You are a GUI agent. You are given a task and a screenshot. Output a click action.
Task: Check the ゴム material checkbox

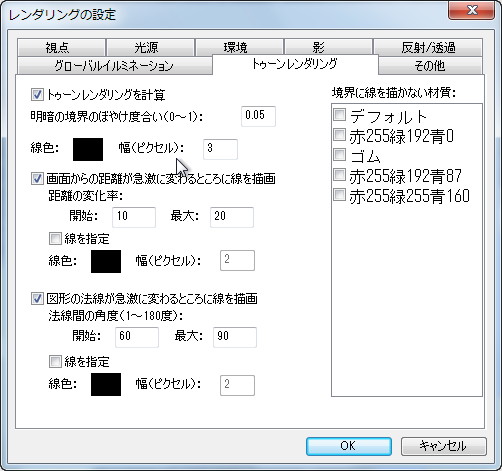click(339, 155)
